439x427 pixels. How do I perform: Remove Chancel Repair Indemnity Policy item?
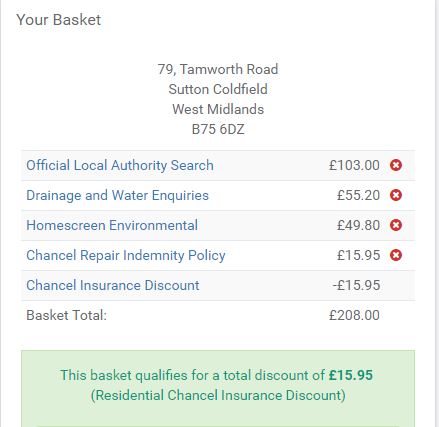point(396,255)
